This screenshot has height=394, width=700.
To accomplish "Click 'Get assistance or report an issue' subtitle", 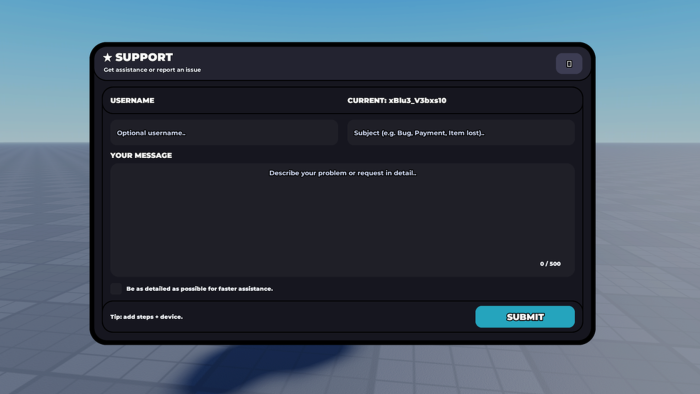I will (x=152, y=70).
